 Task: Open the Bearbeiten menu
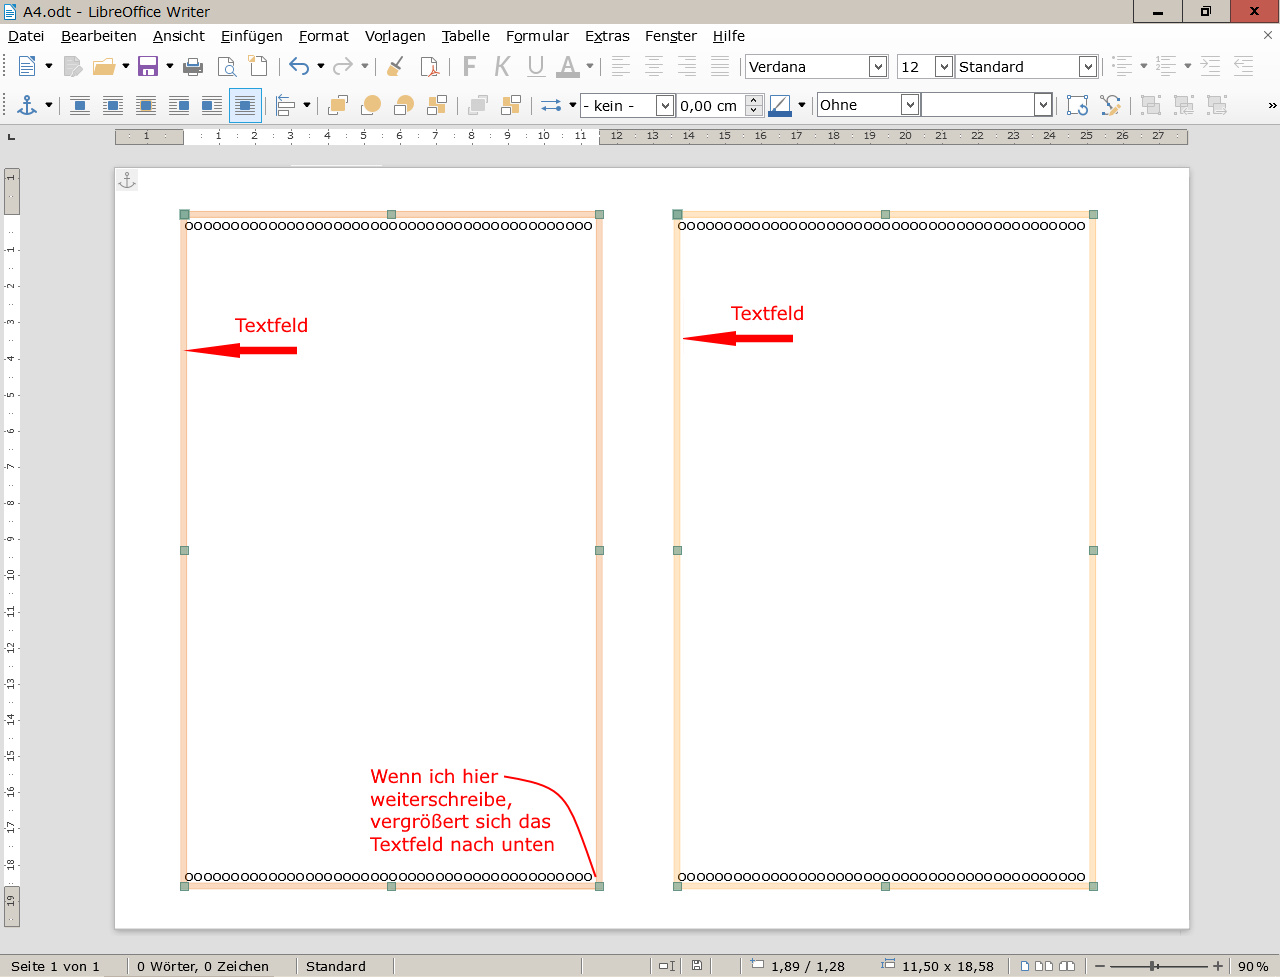coord(99,36)
